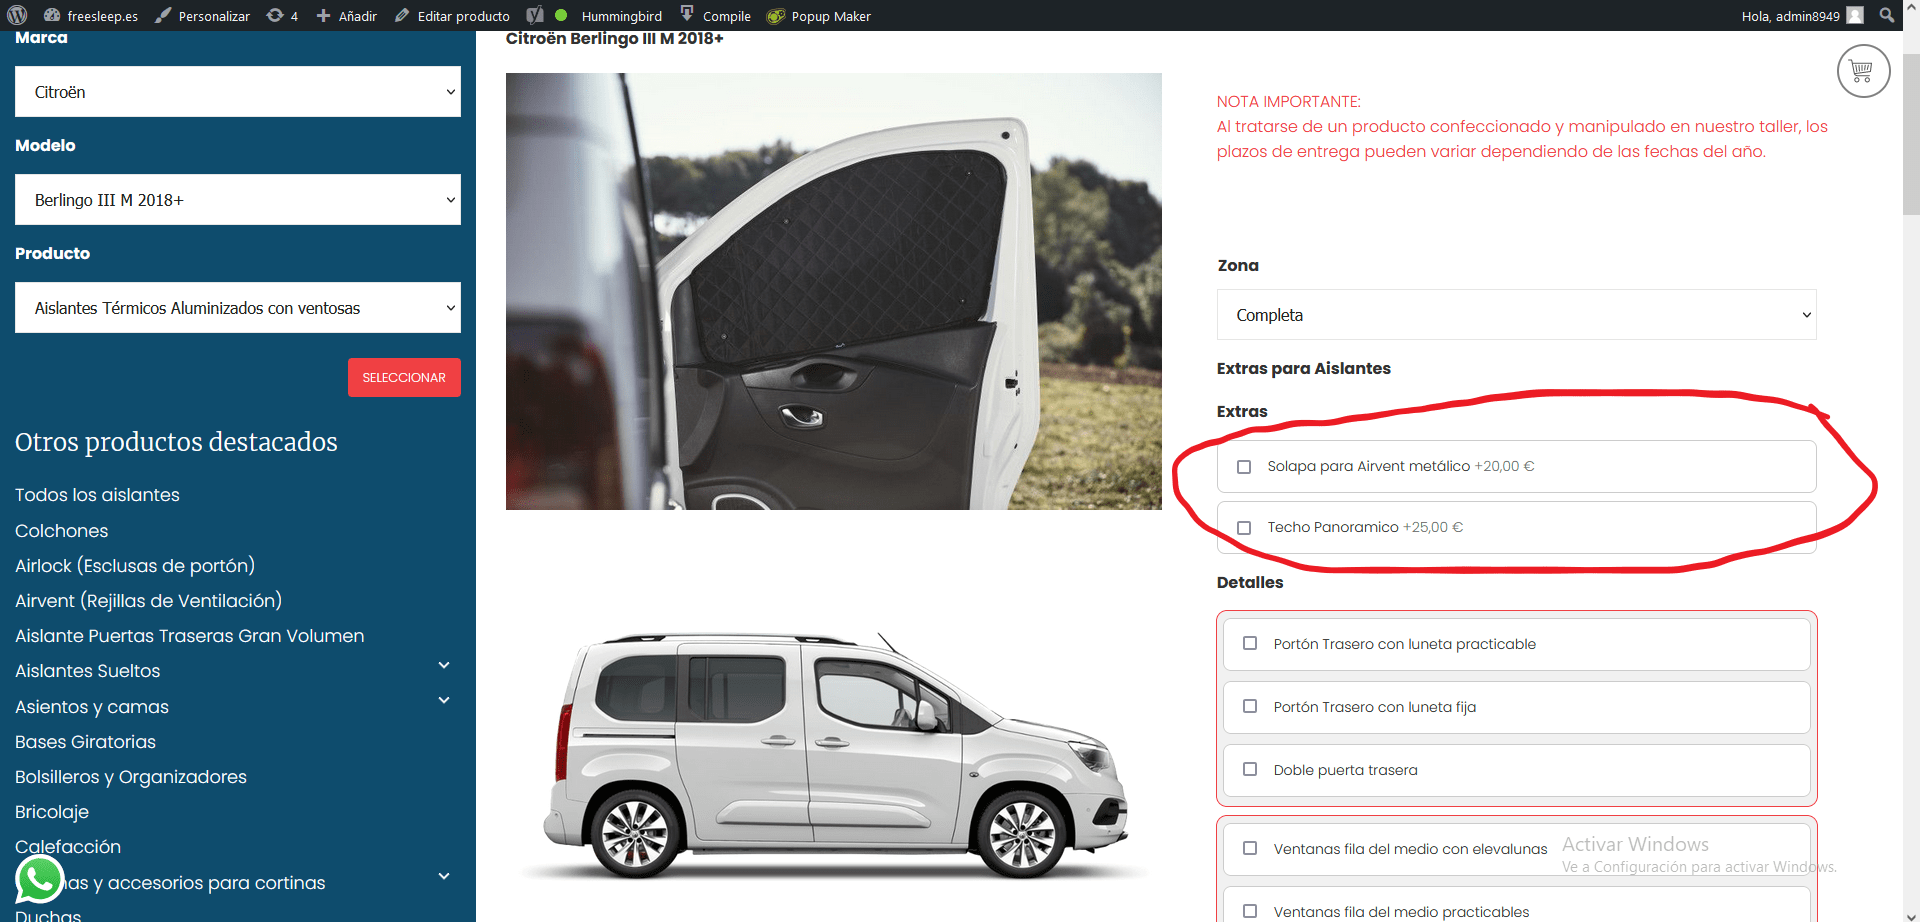Check Solapa para Airvent metálico

tap(1244, 467)
